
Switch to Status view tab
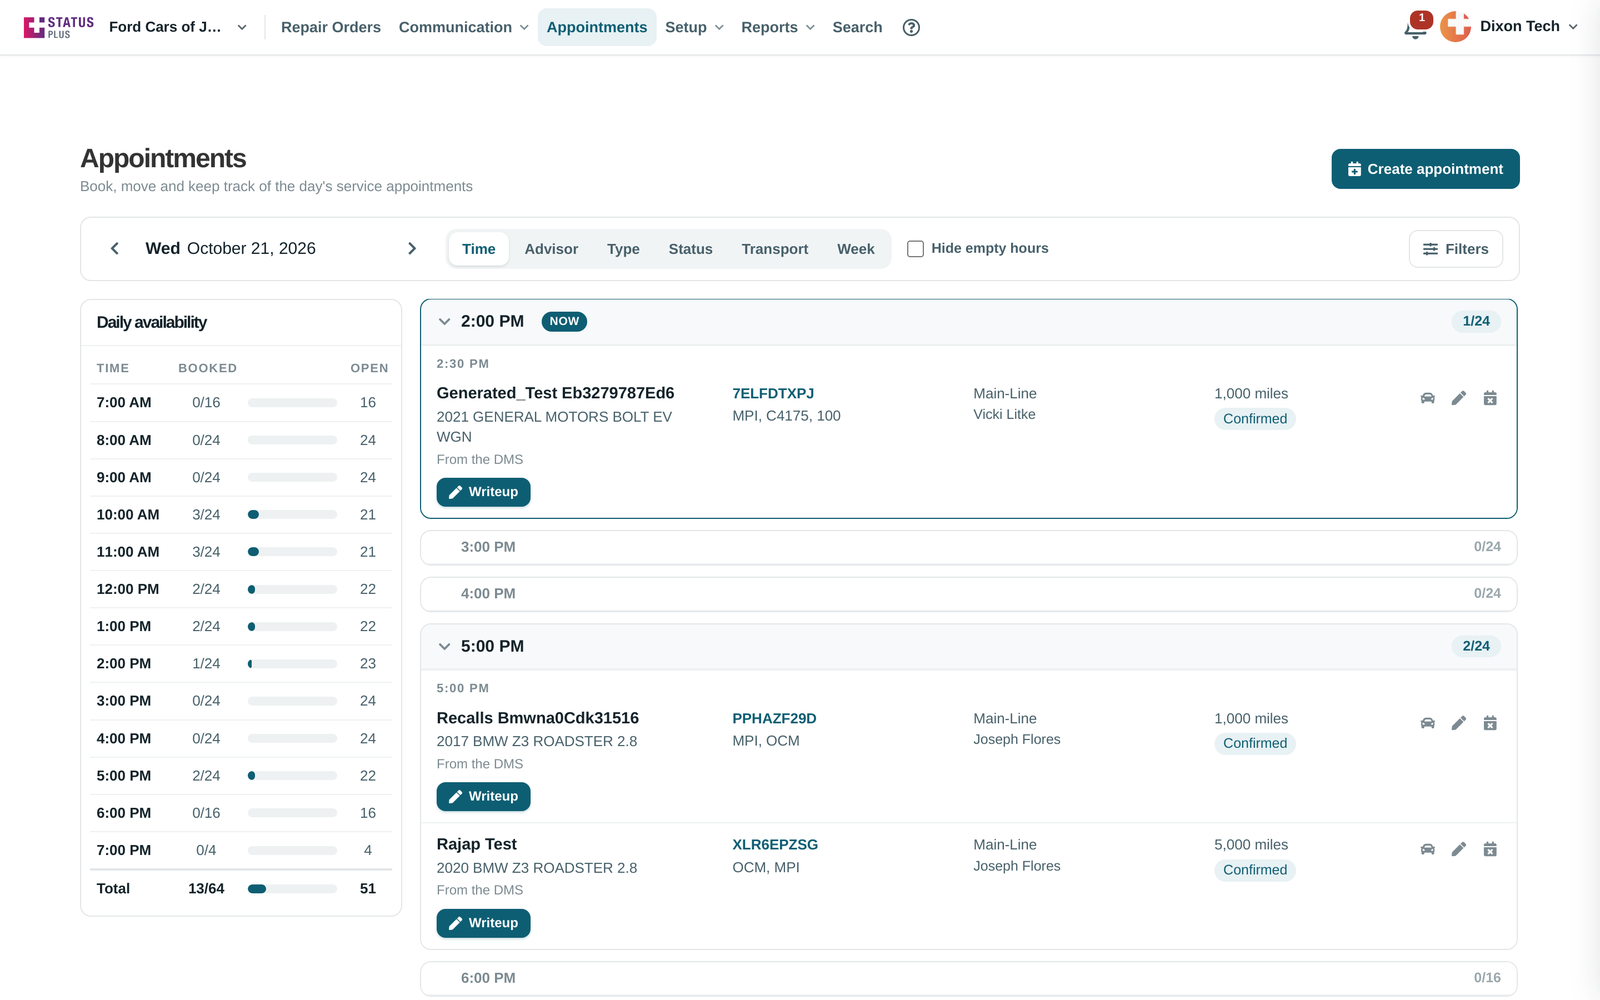pyautogui.click(x=690, y=249)
